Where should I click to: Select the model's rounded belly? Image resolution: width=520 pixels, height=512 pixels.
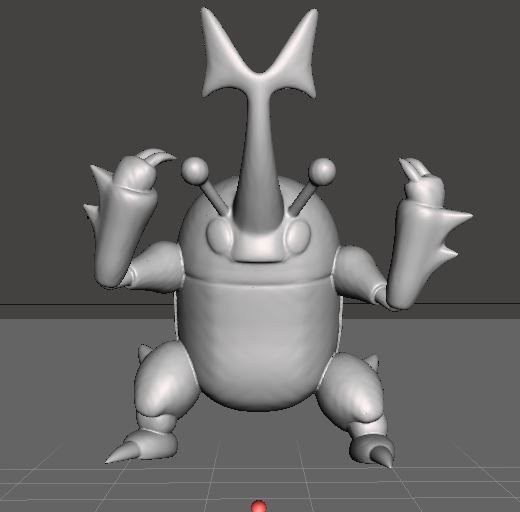(258, 343)
